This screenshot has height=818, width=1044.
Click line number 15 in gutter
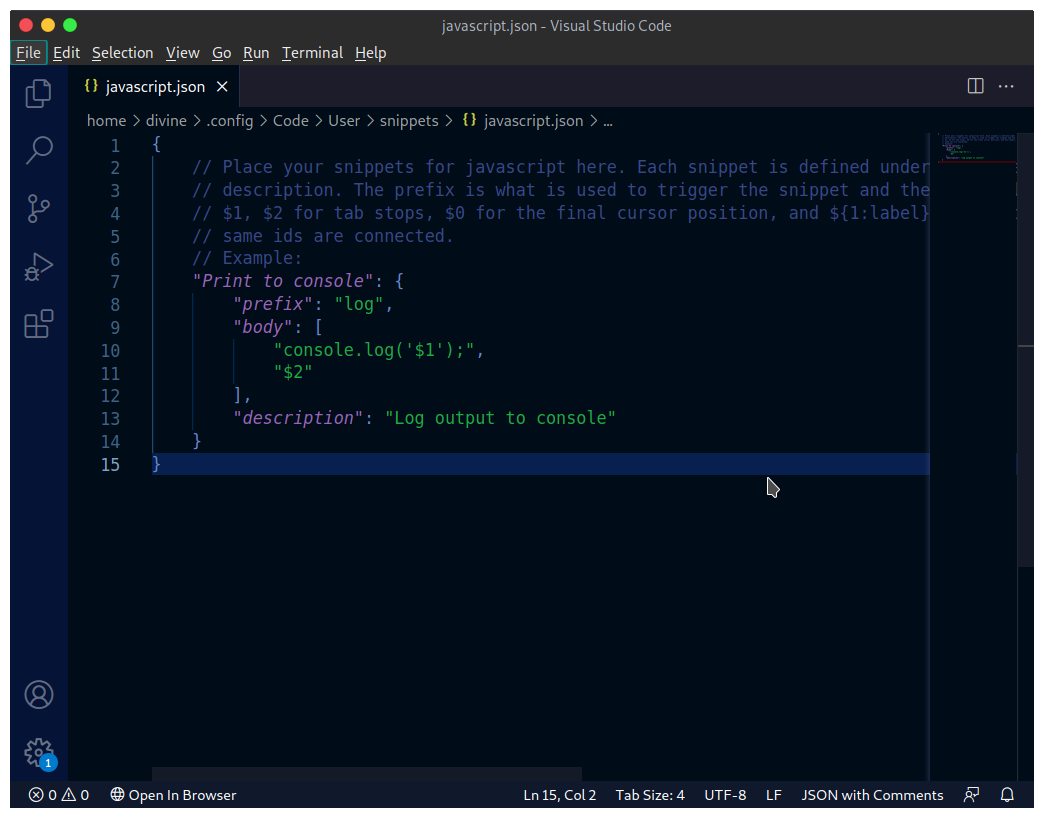tap(111, 465)
